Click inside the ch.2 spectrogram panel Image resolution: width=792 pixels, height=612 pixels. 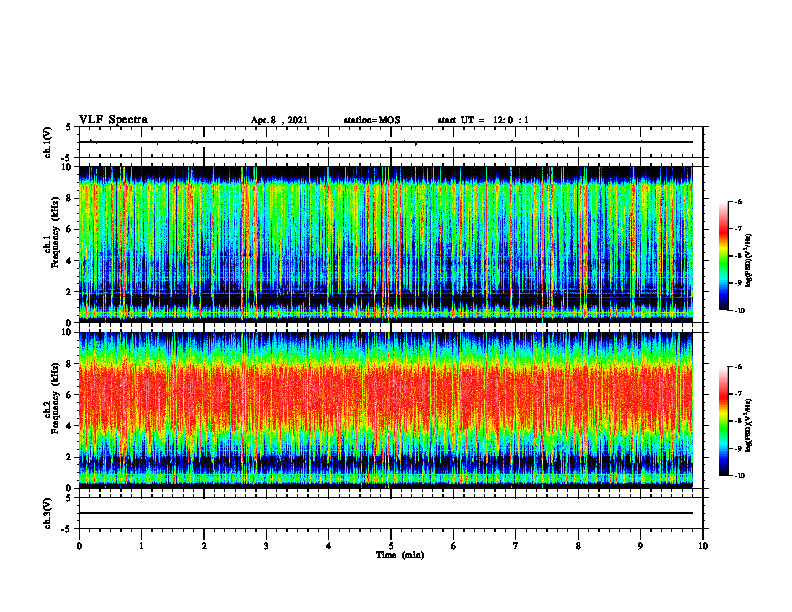click(x=386, y=410)
